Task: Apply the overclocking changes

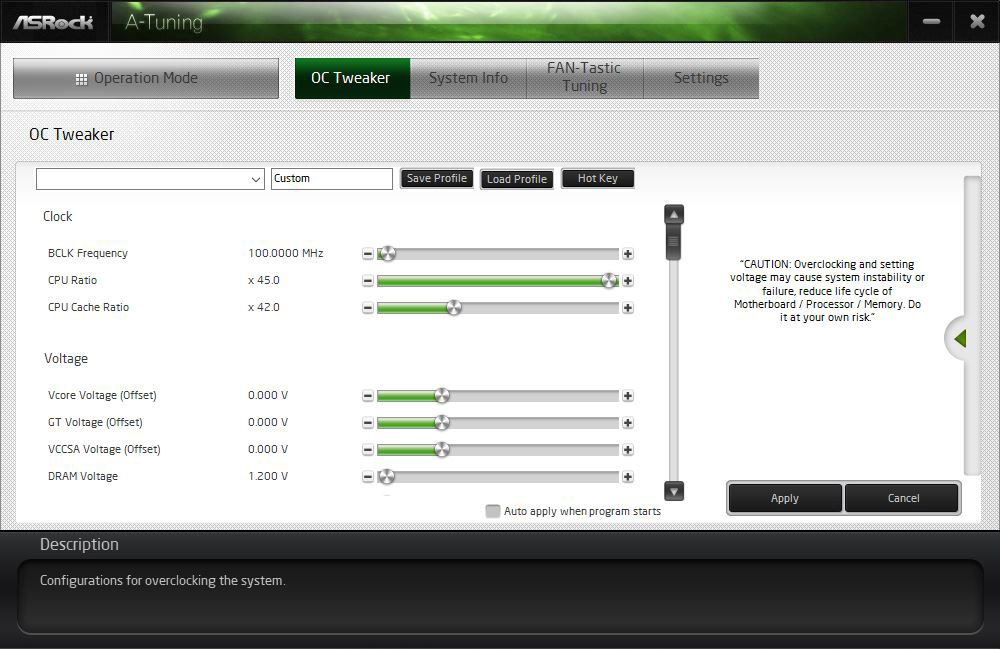Action: (784, 498)
